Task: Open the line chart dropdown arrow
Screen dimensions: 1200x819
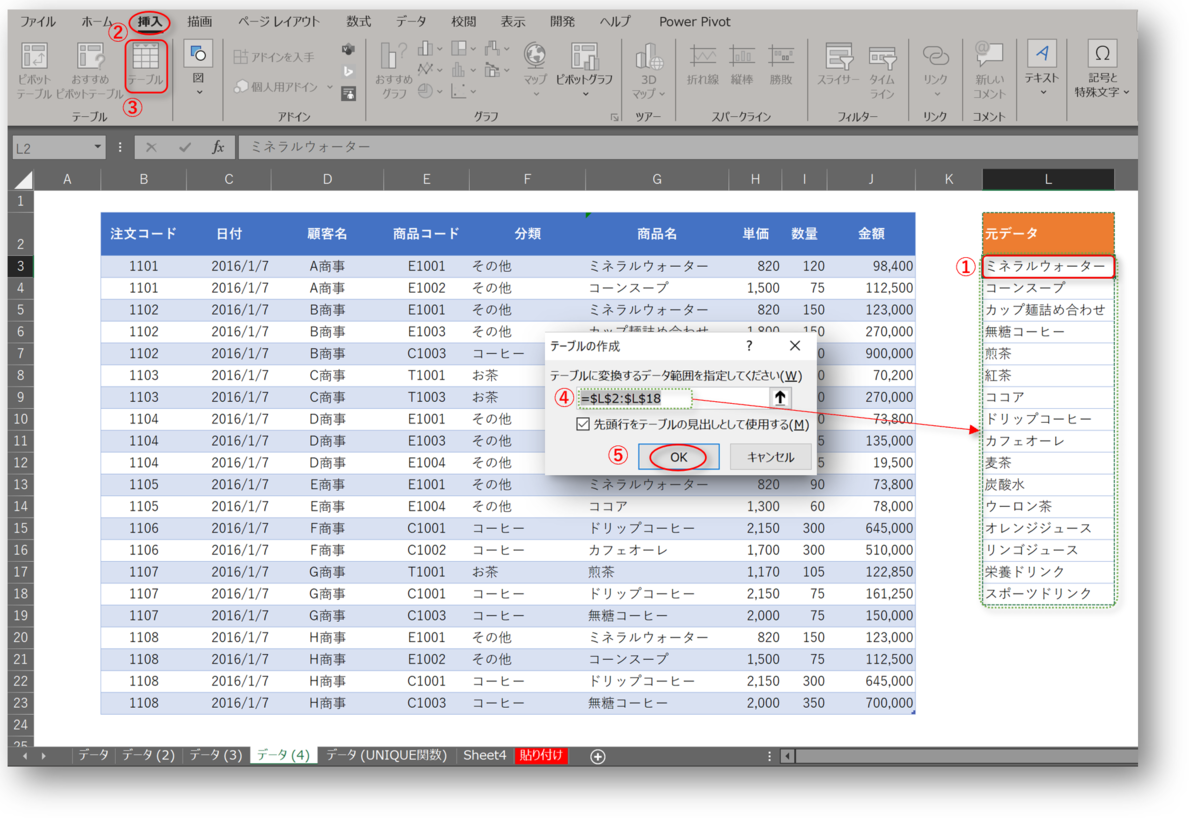Action: point(439,70)
